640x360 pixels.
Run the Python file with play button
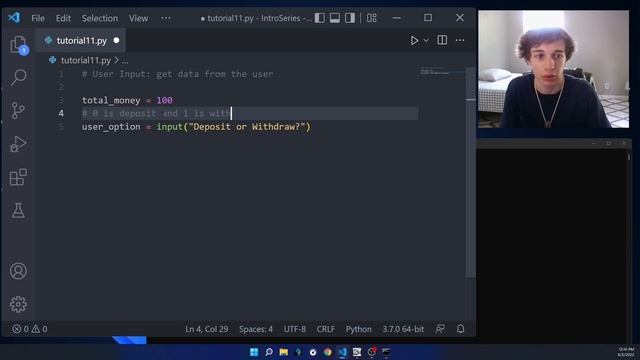tap(414, 40)
